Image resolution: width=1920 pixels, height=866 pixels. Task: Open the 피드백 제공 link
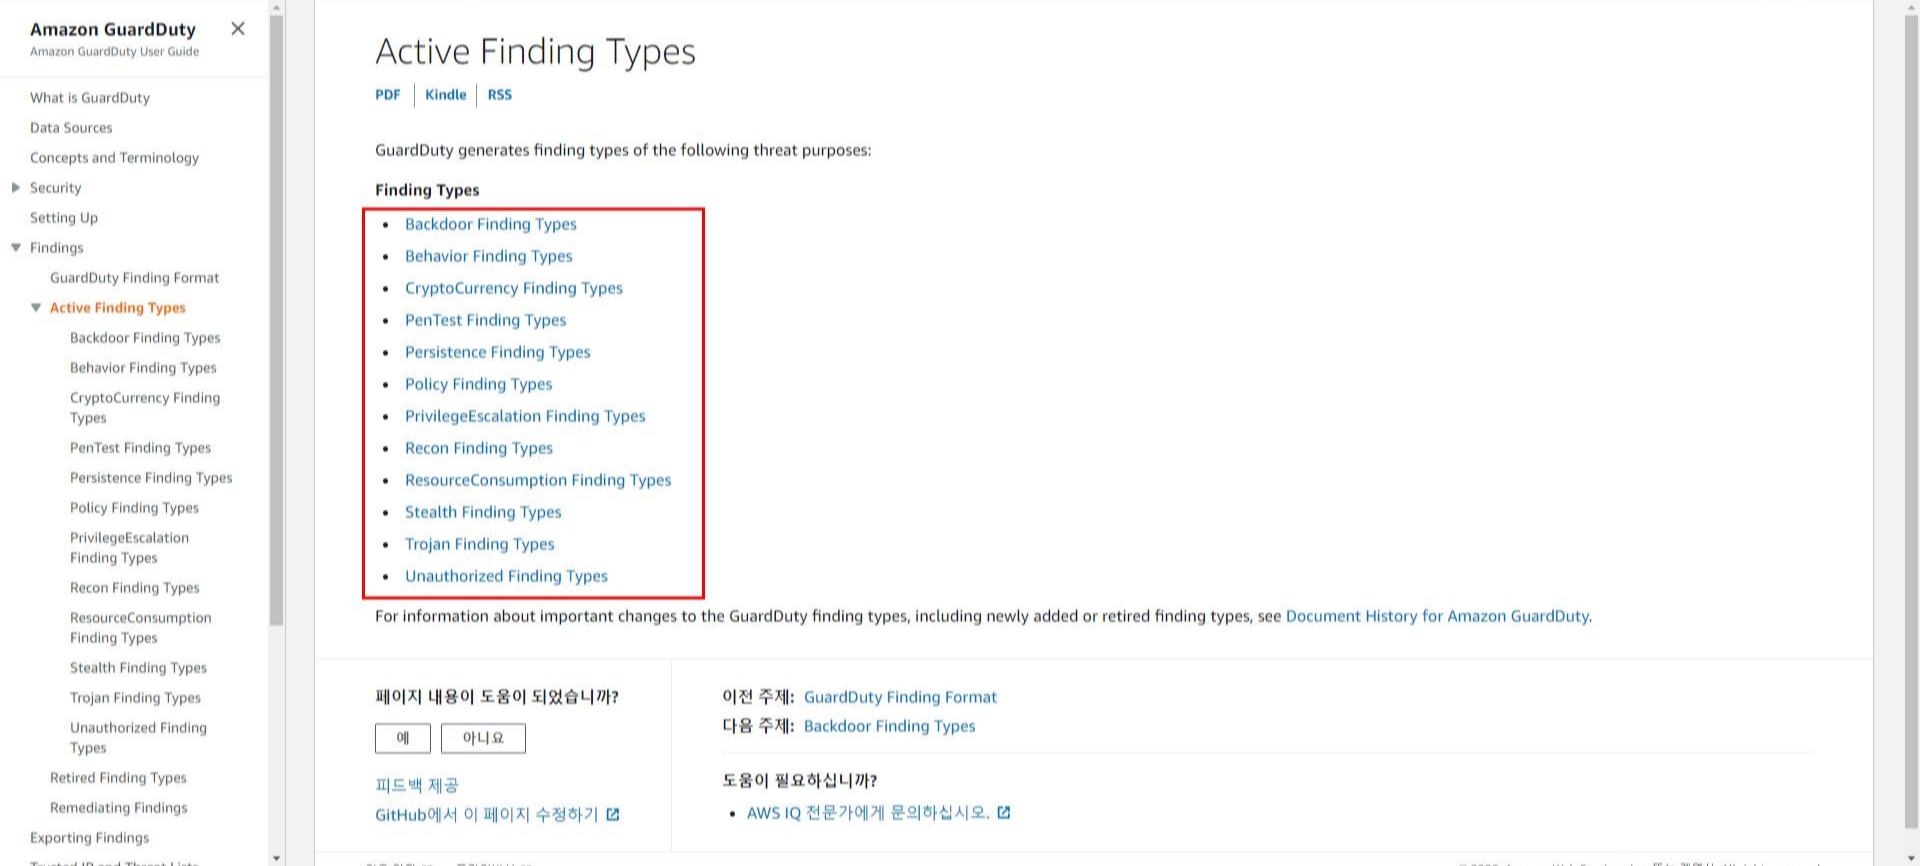point(417,786)
